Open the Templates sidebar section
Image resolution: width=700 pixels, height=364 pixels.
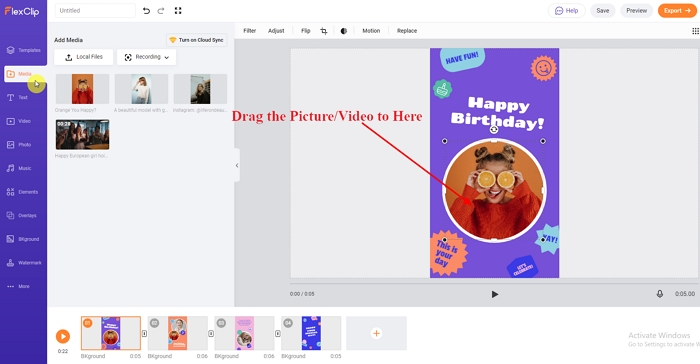point(23,50)
